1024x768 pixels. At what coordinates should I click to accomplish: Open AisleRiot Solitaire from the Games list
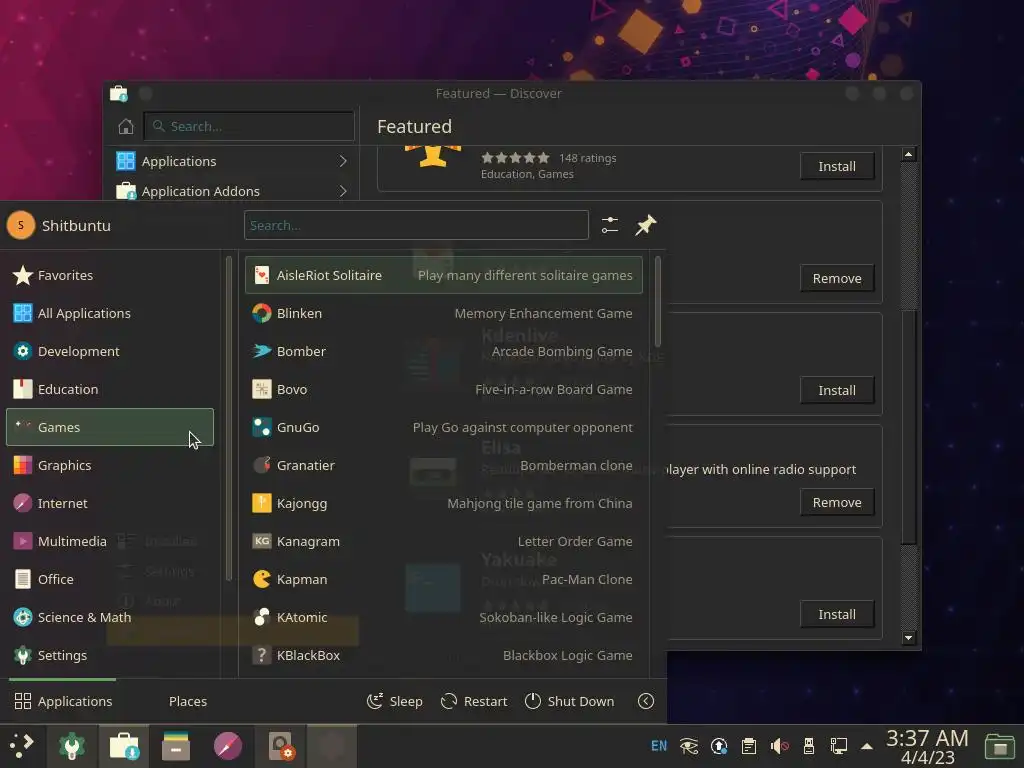443,275
